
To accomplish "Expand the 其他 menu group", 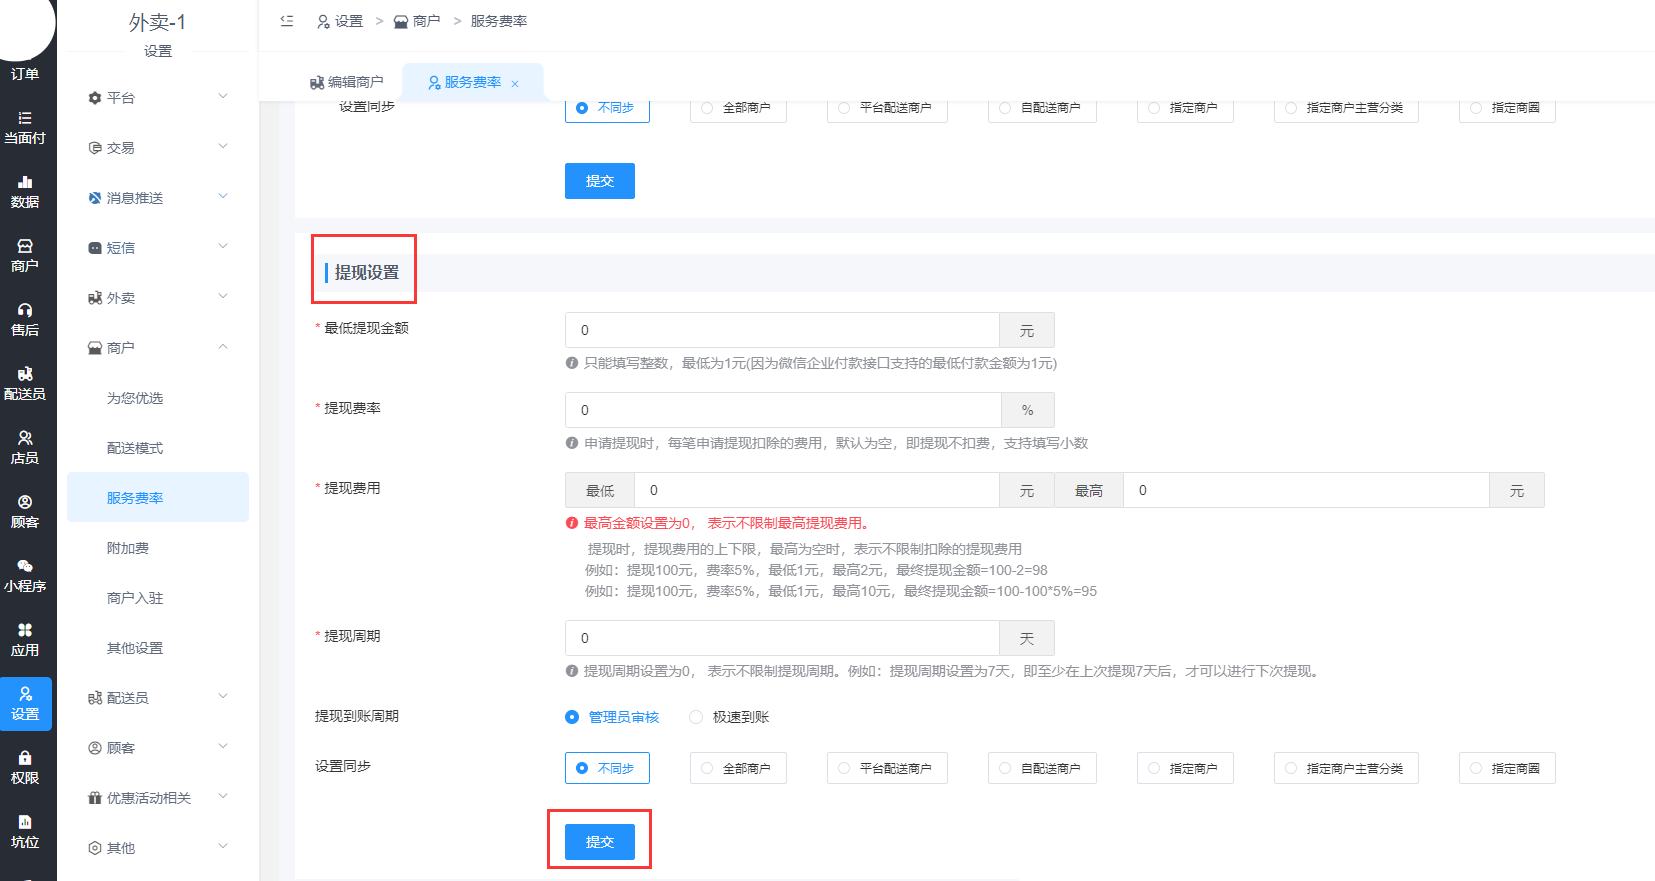I will tap(158, 847).
